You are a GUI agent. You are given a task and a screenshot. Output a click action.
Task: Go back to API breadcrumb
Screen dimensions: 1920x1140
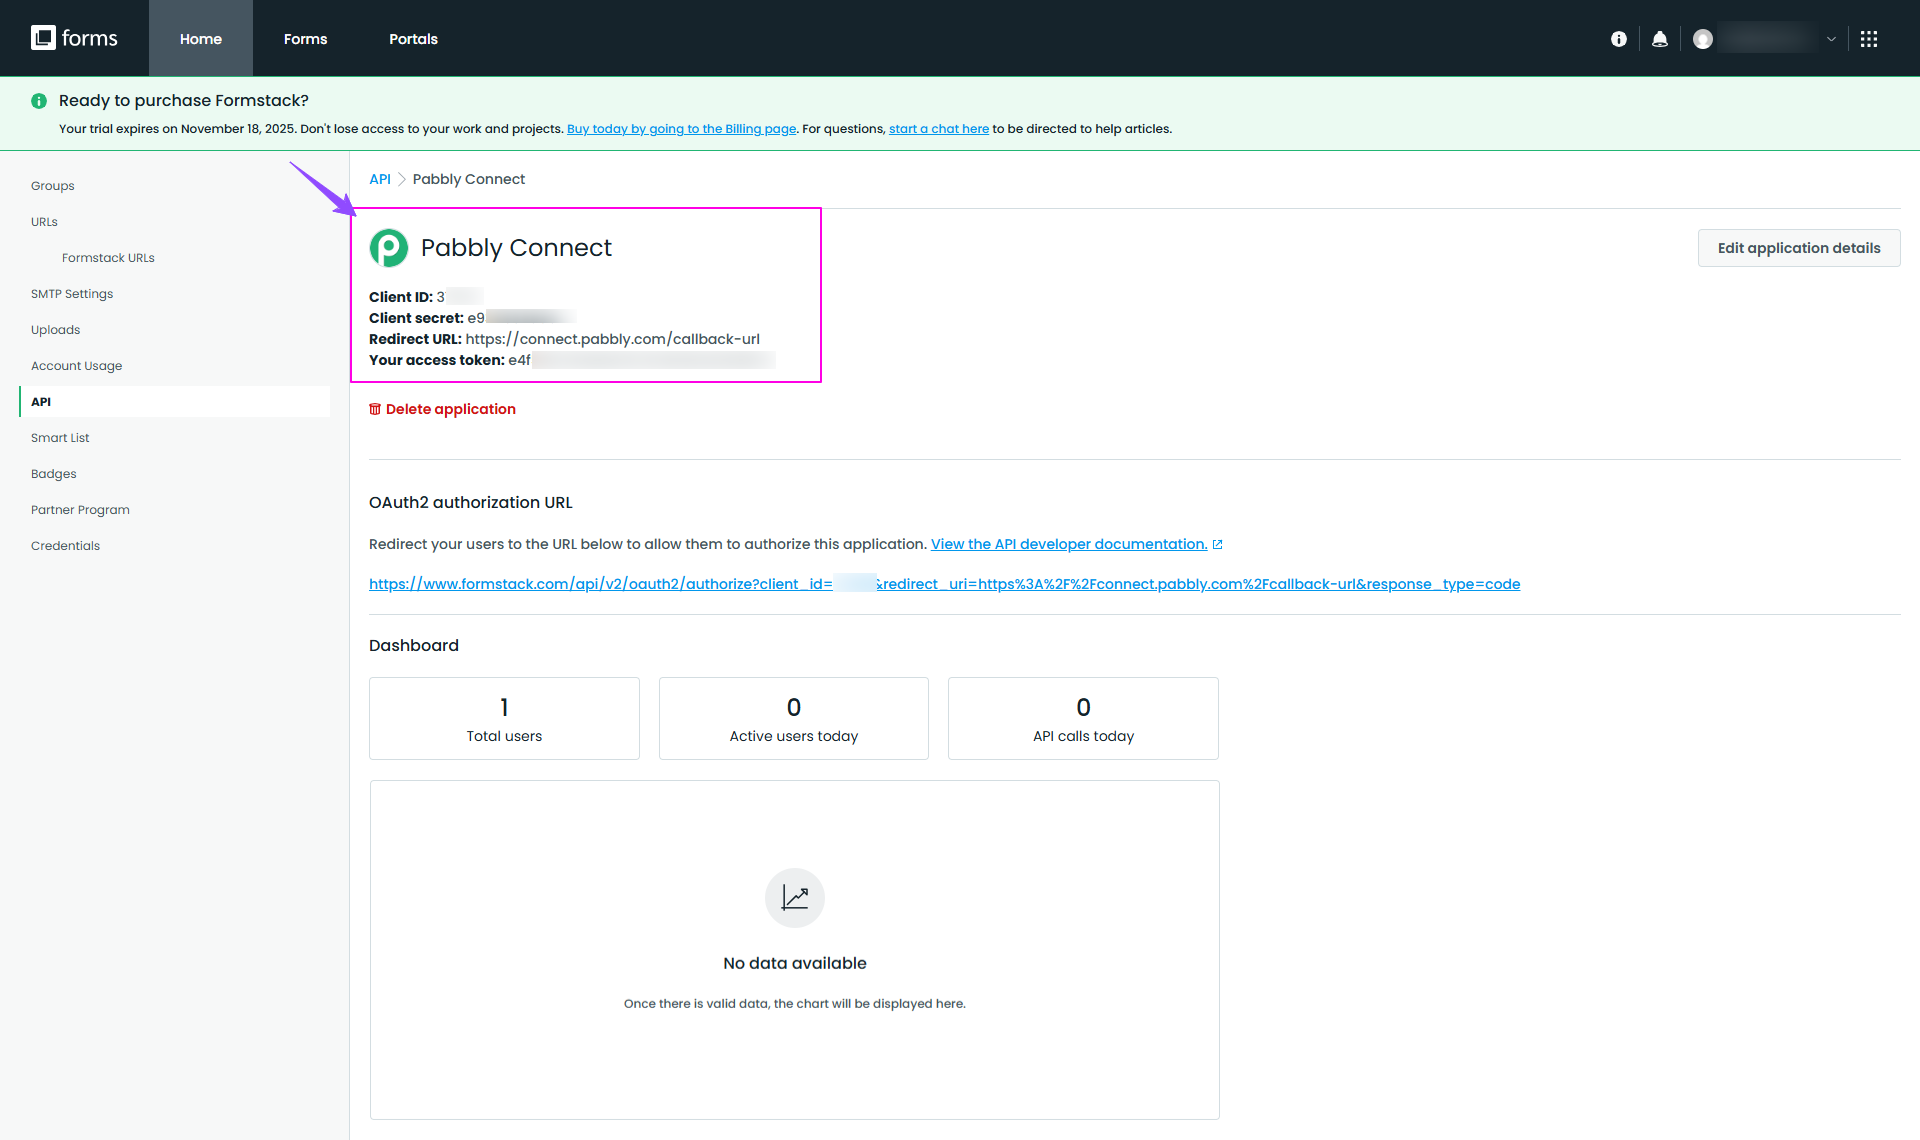(379, 179)
